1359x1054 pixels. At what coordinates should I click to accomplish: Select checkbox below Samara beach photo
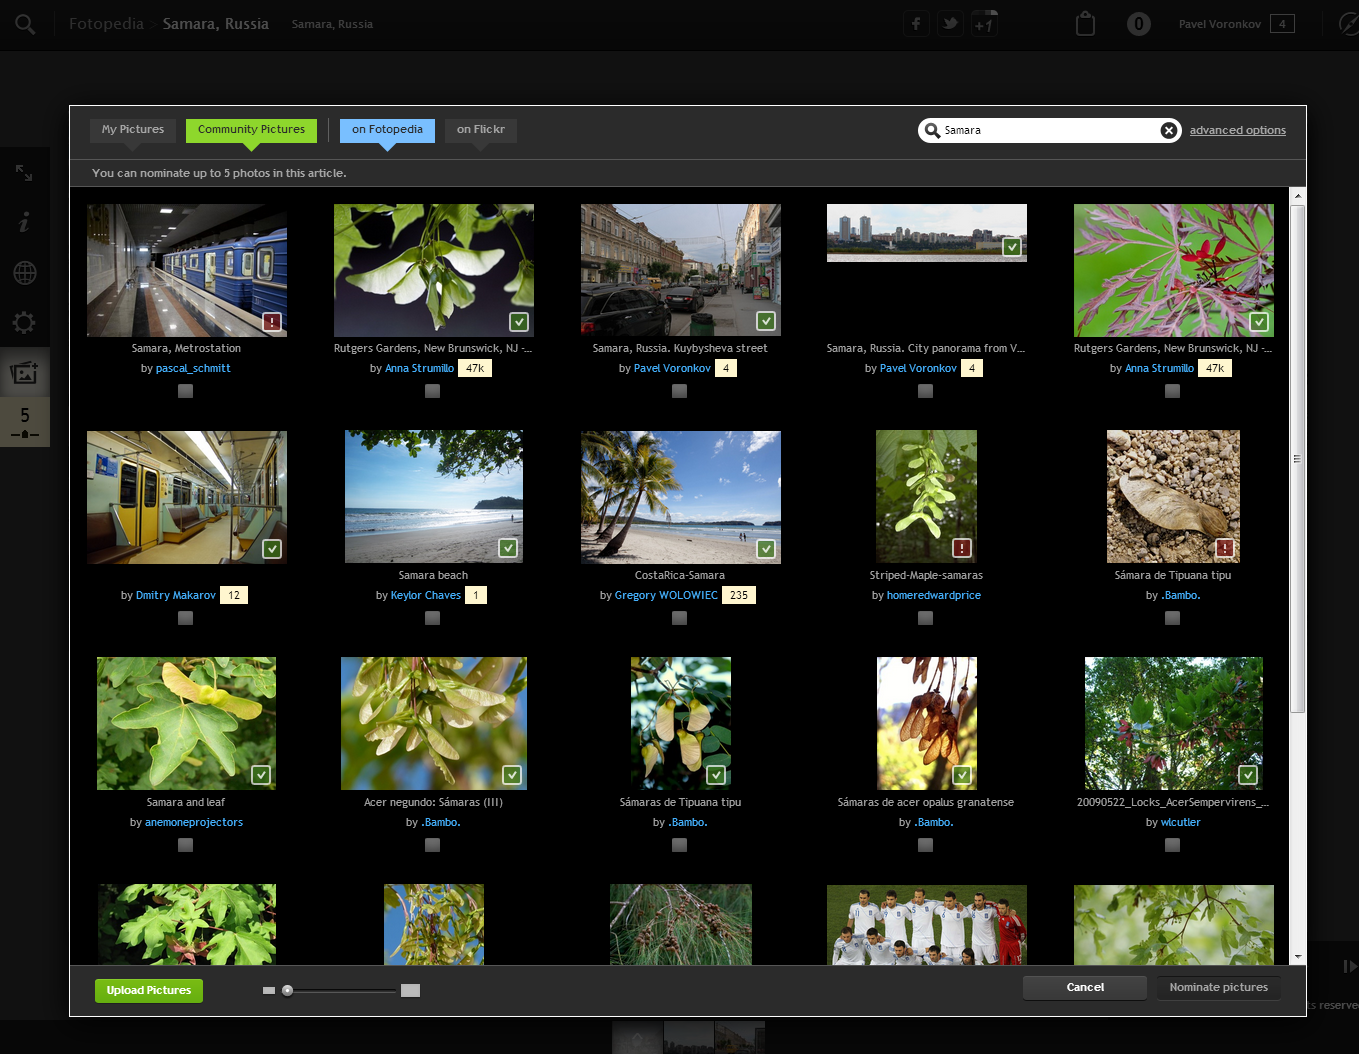click(x=432, y=618)
